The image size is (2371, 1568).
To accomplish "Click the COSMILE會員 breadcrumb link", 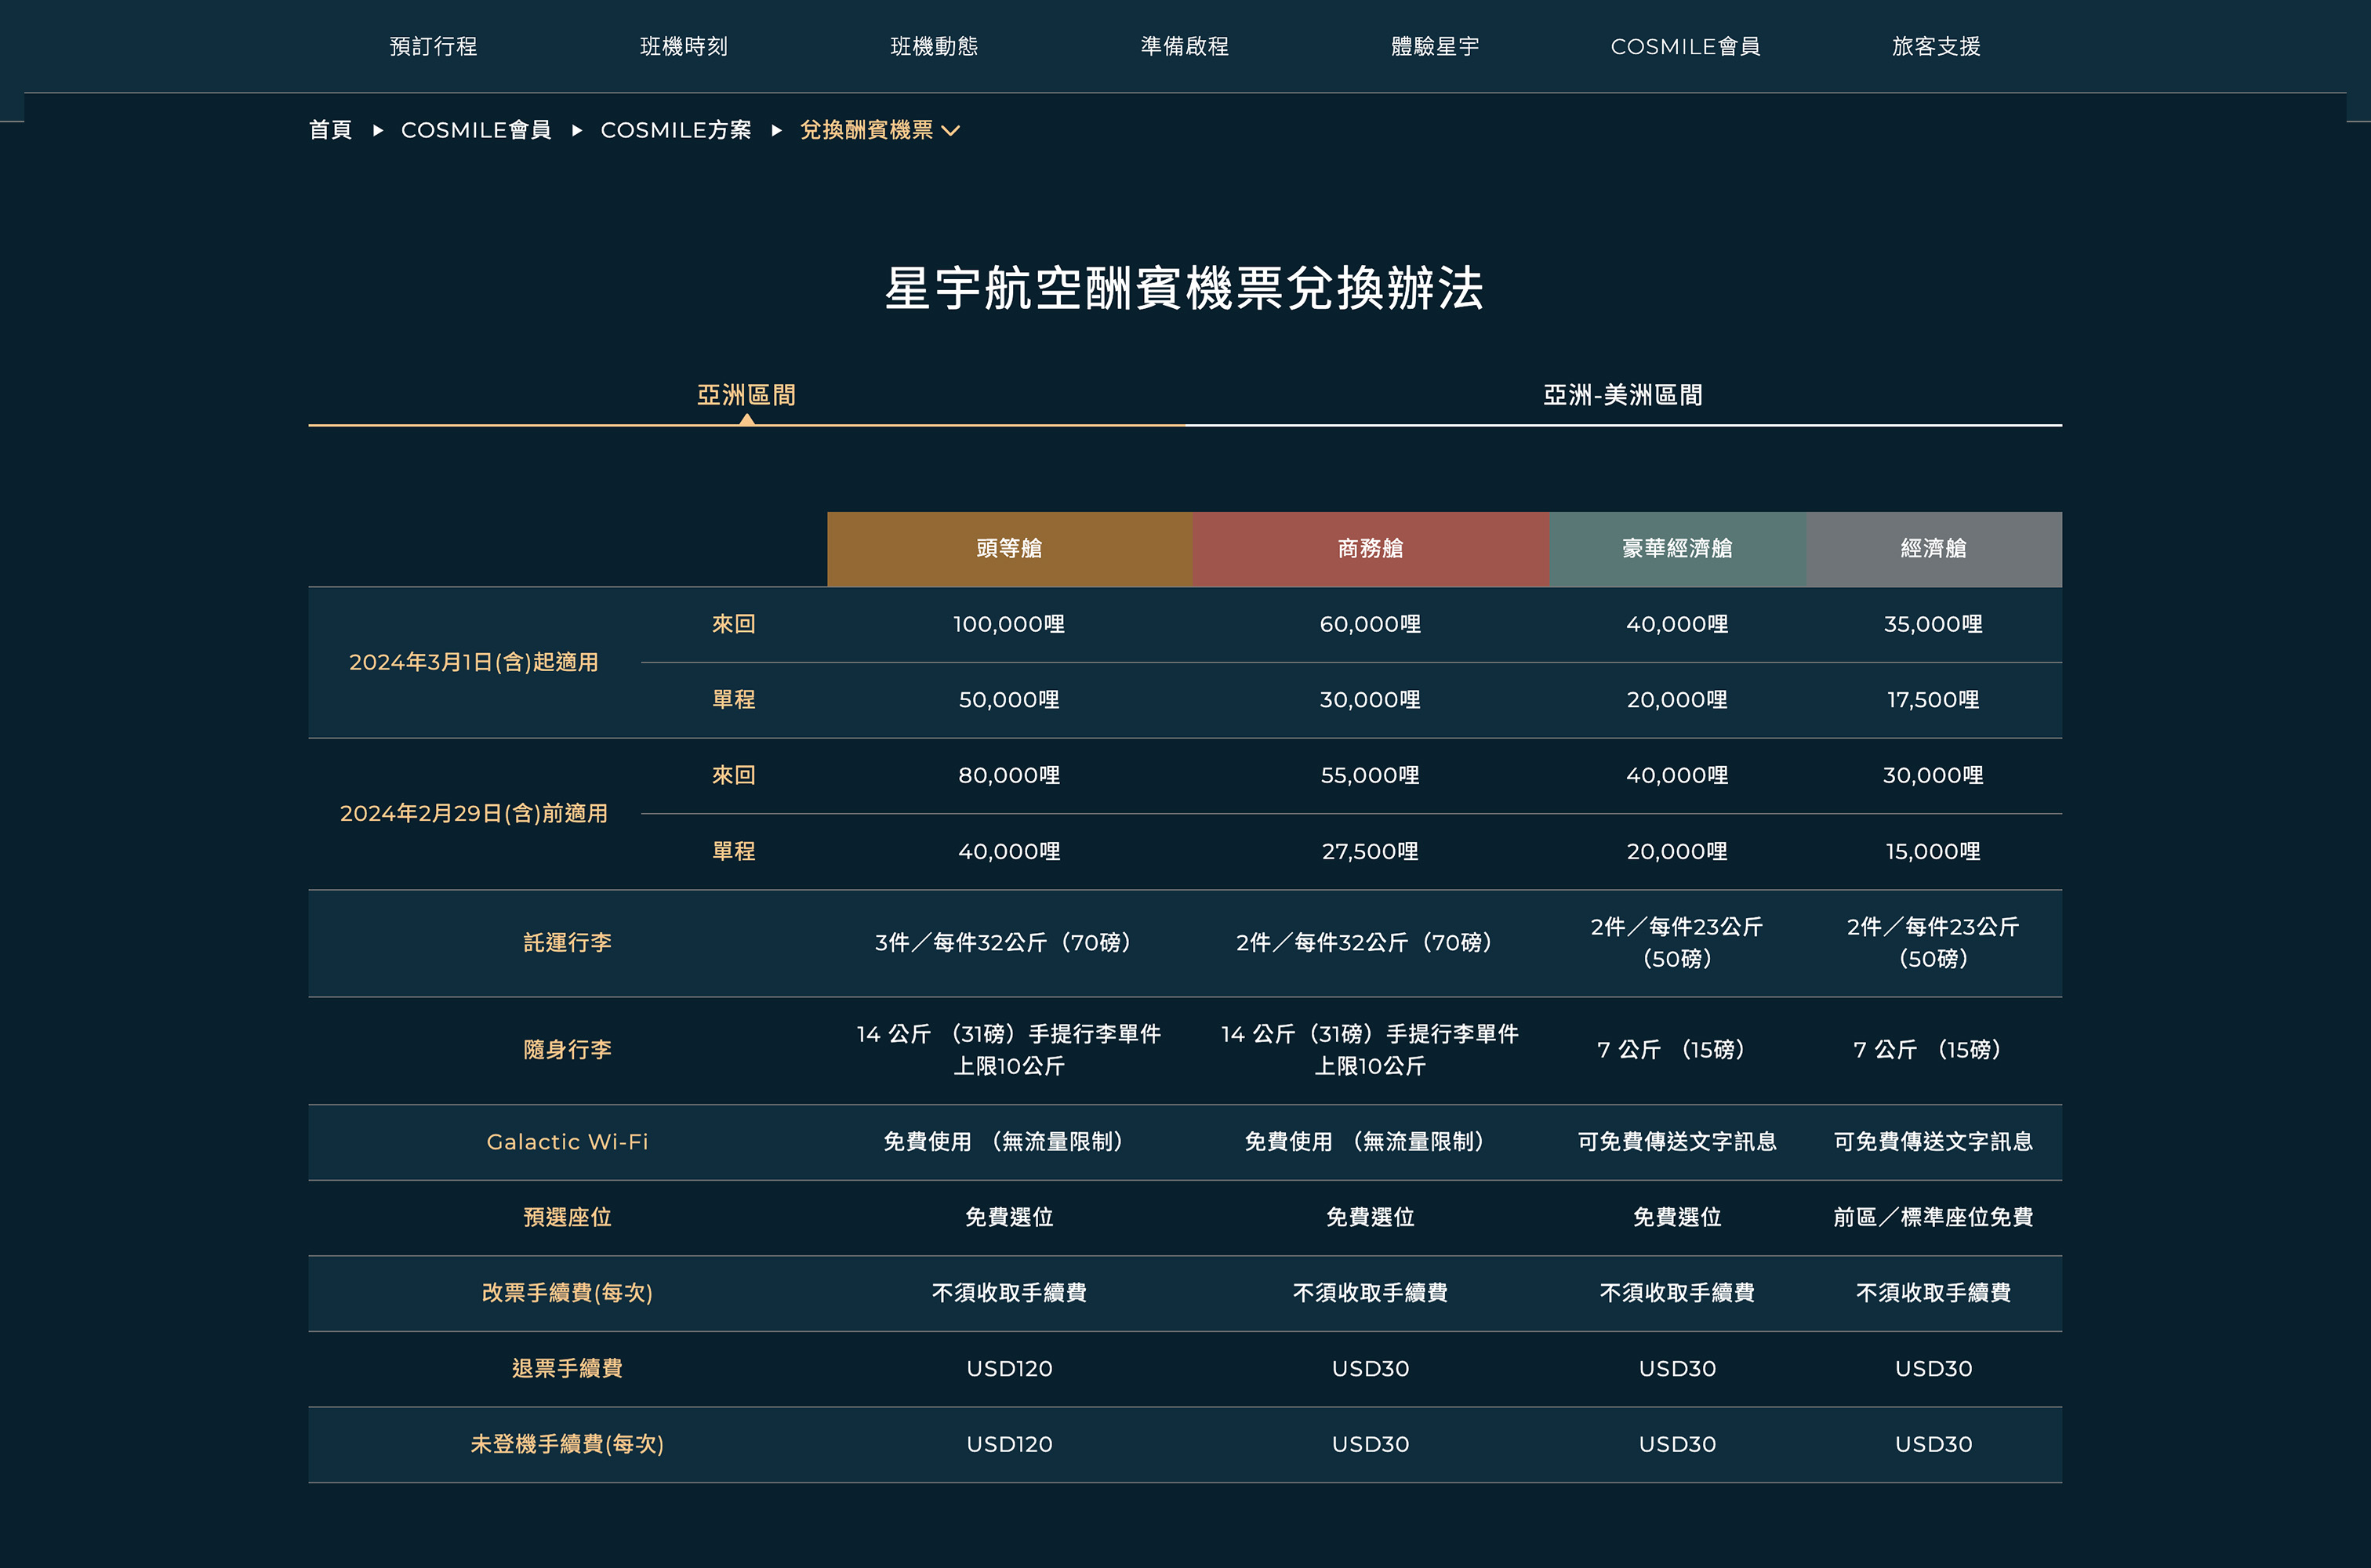I will [x=476, y=130].
